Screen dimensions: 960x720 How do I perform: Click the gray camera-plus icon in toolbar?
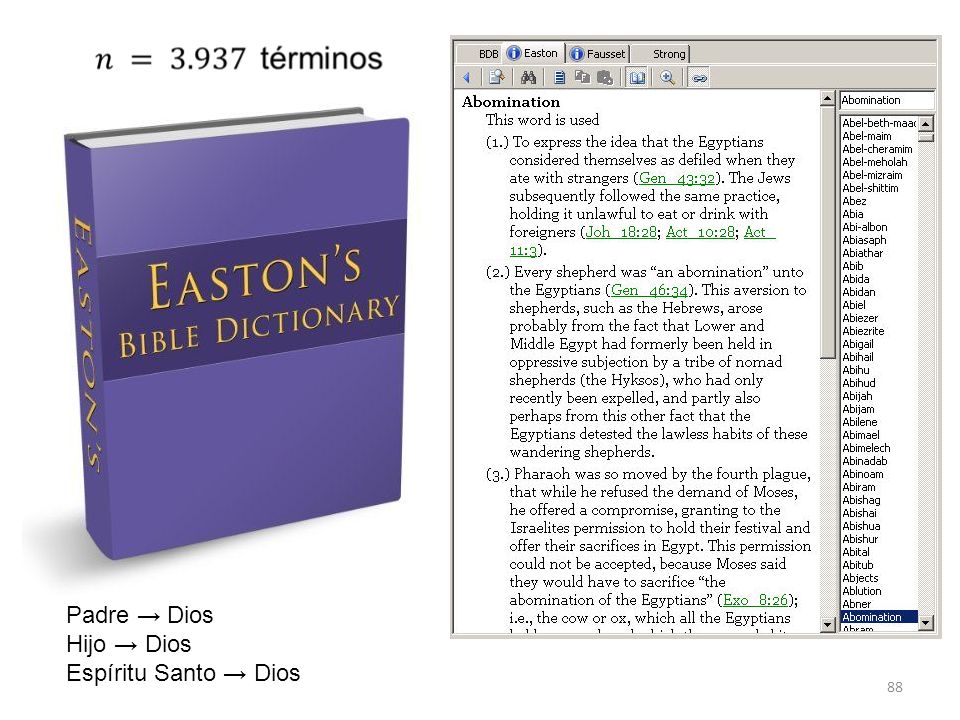[x=605, y=78]
